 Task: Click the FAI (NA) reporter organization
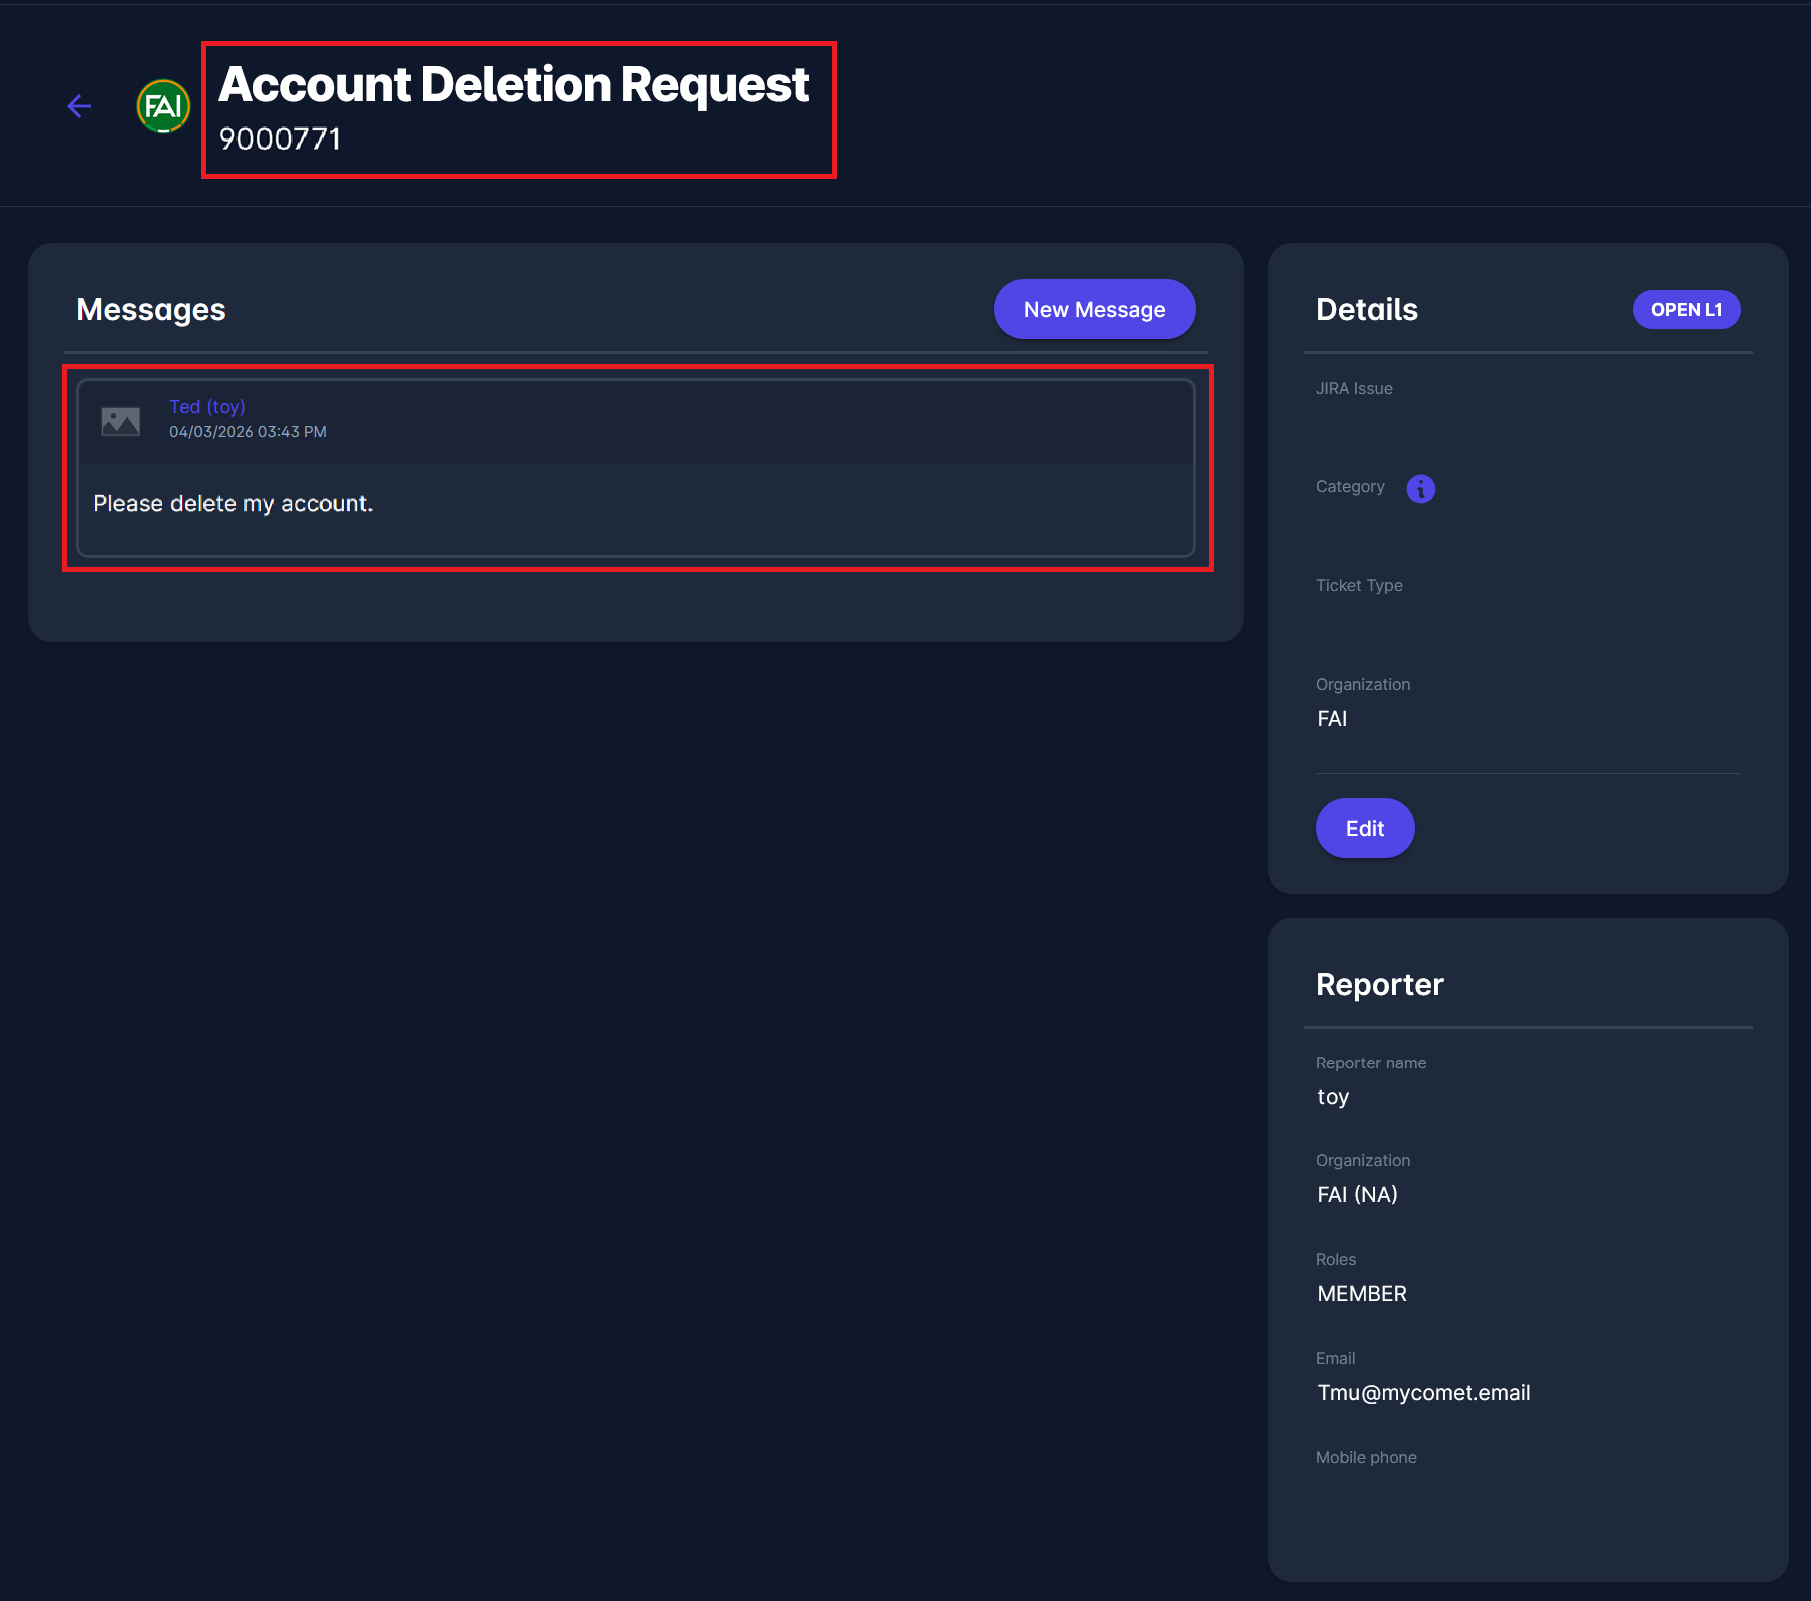(1357, 1195)
